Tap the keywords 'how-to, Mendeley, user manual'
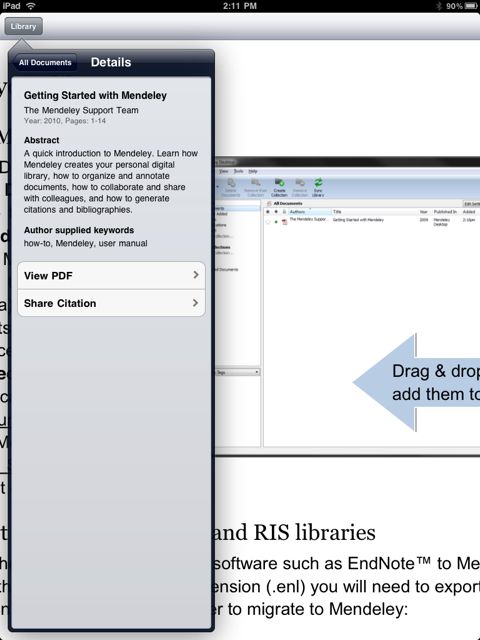480x640 pixels. coord(85,243)
